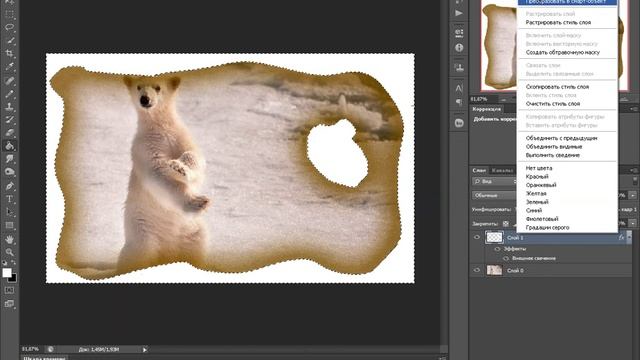The width and height of the screenshot is (640, 360).
Task: Select the Eyedropper tool
Action: click(9, 67)
